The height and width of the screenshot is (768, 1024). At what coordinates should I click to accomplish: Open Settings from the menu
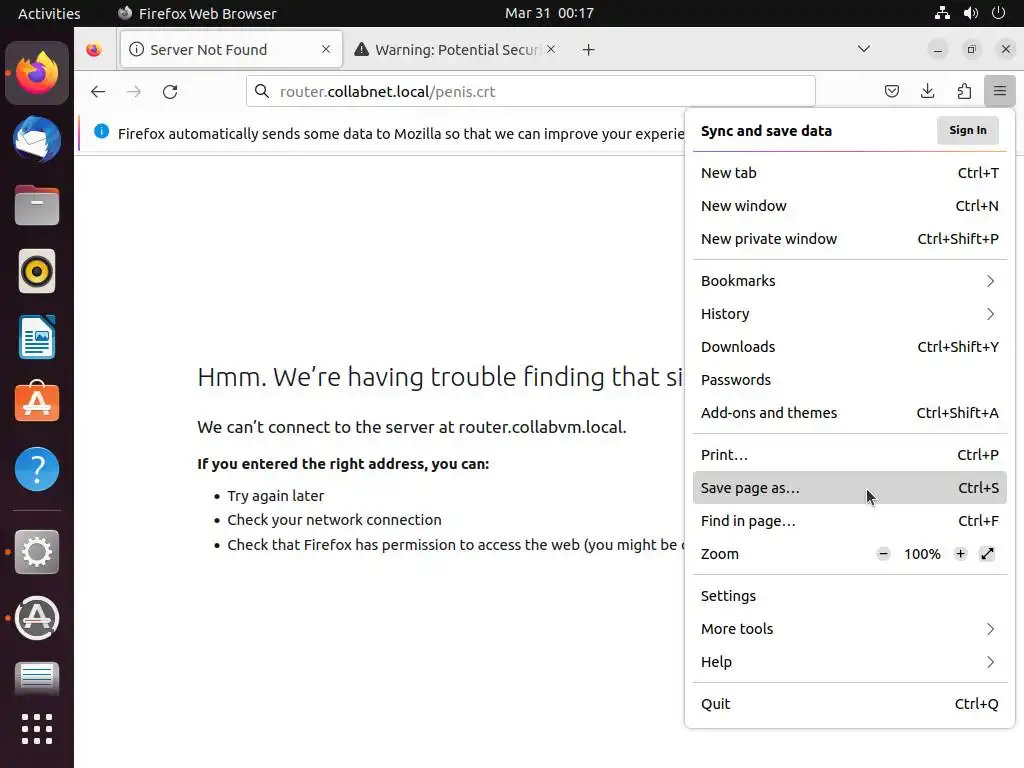point(849,596)
